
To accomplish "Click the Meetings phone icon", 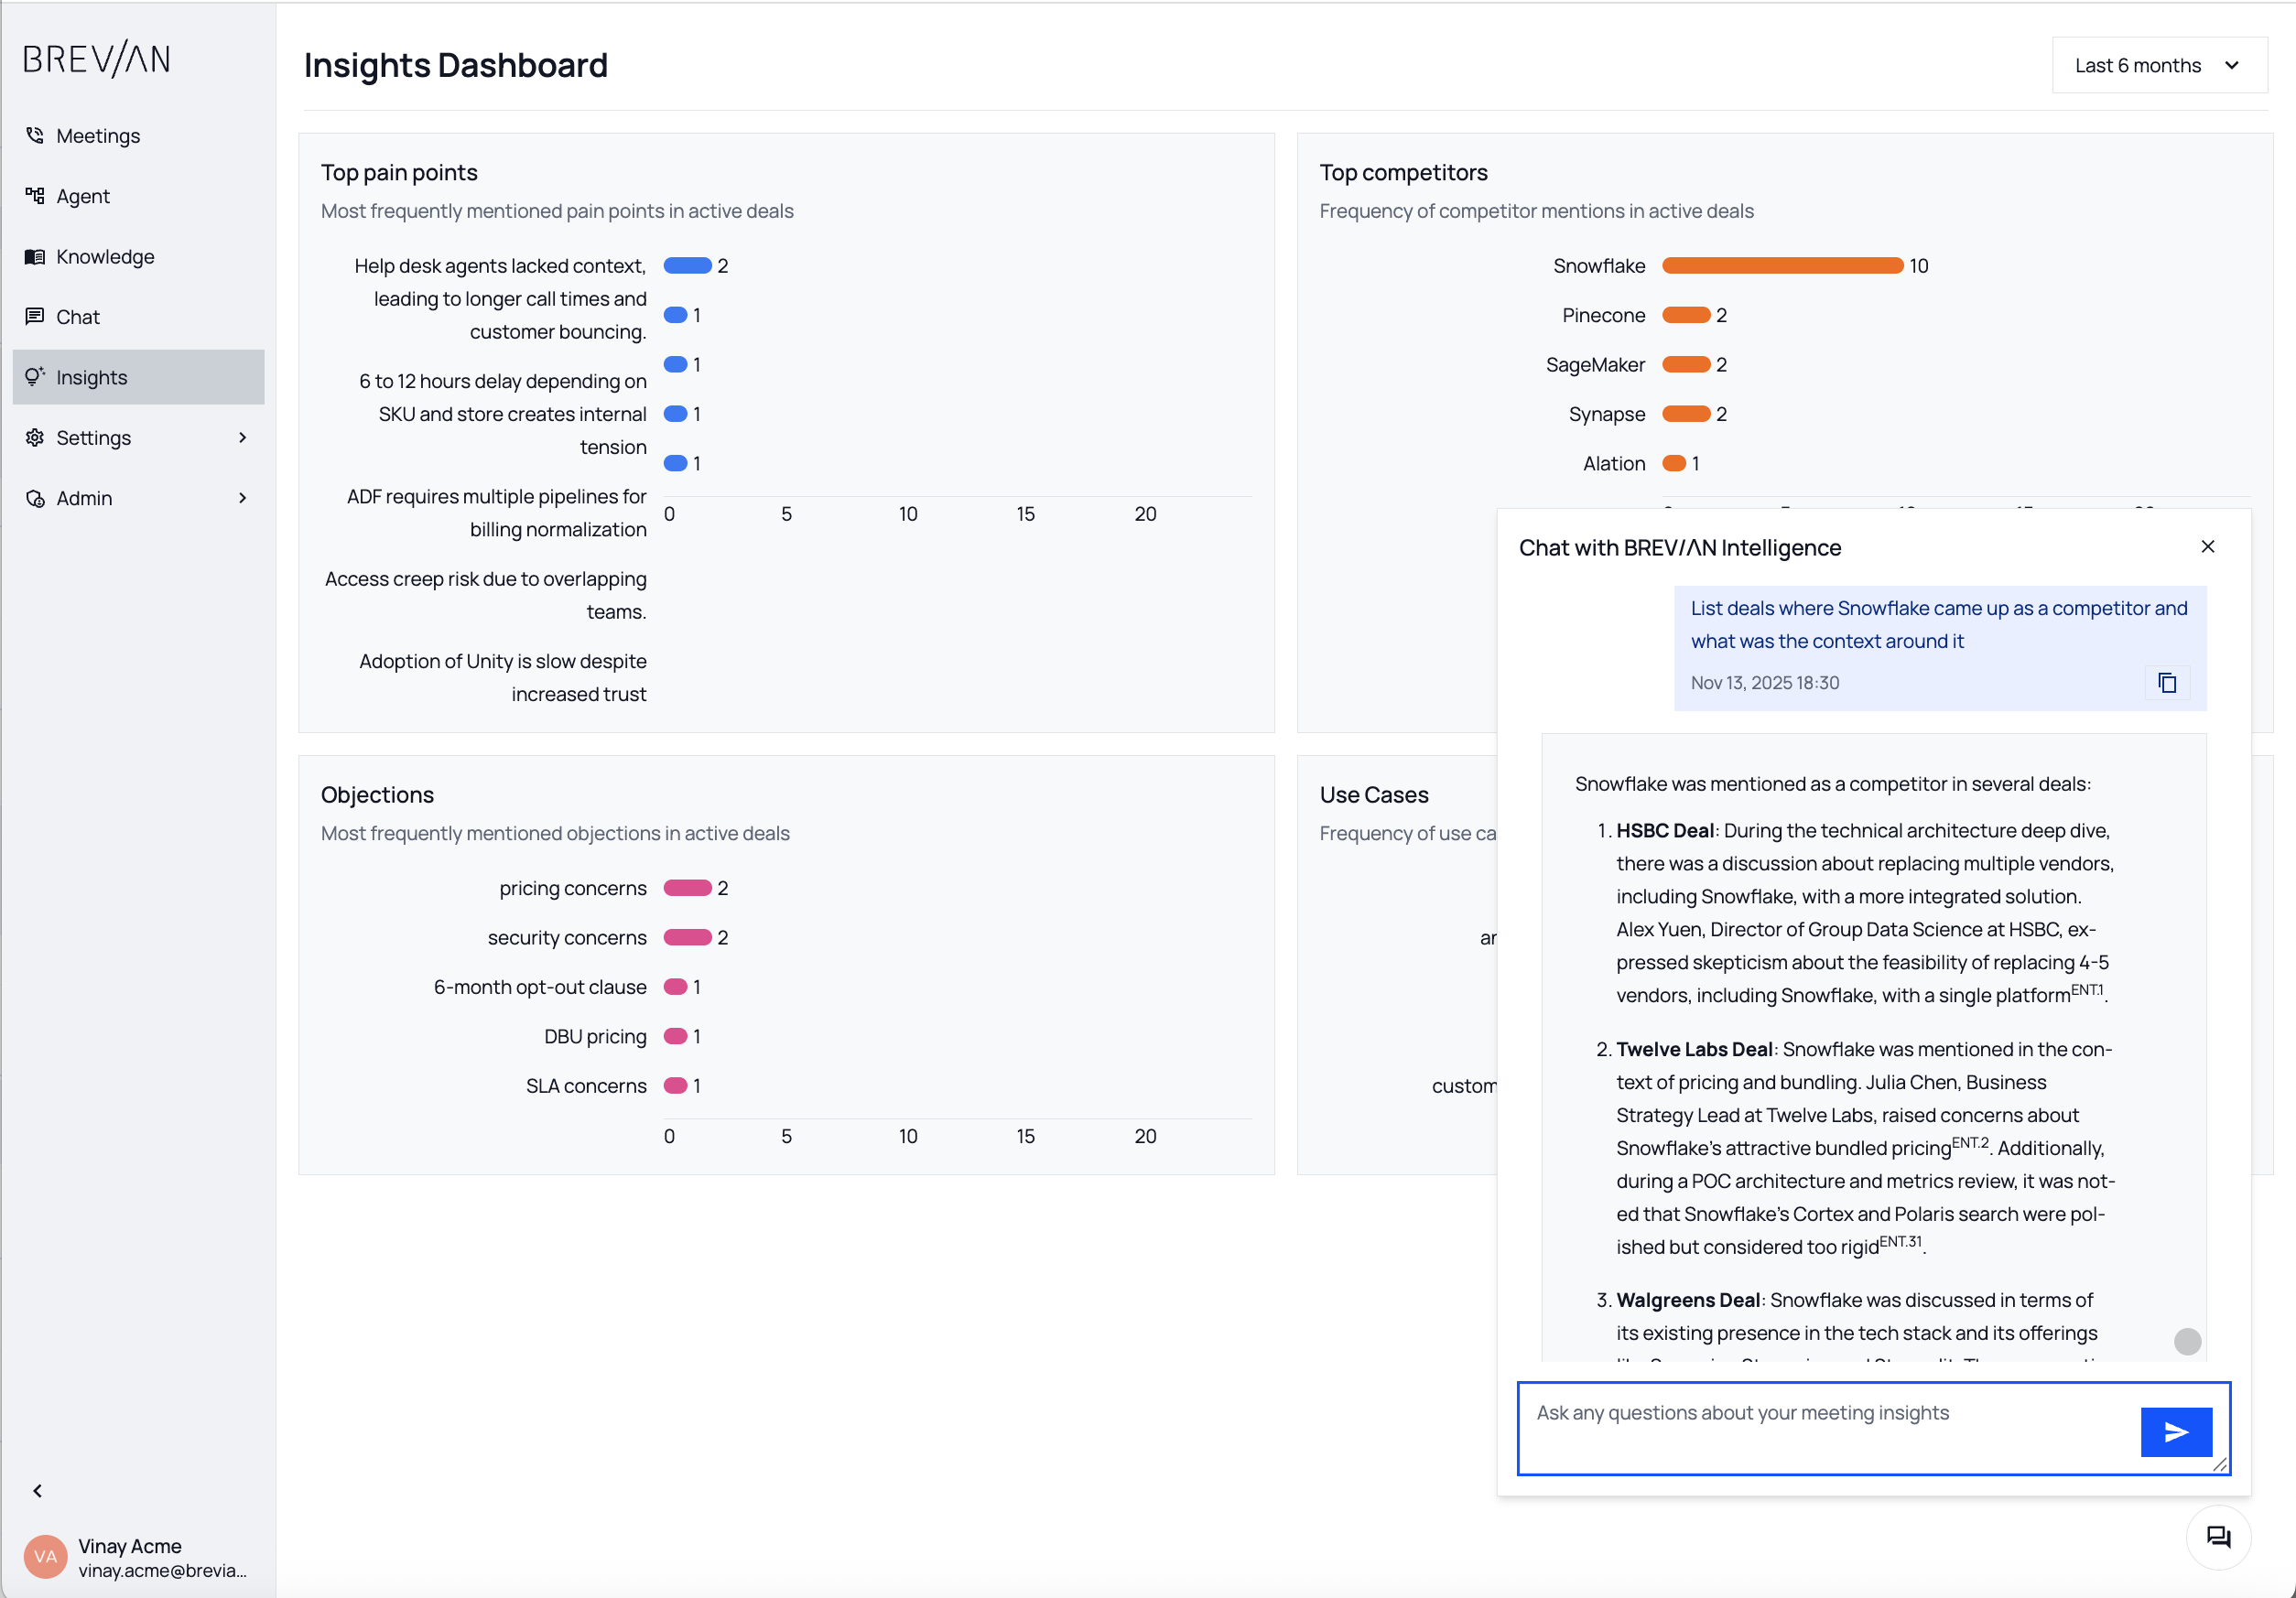I will (35, 135).
